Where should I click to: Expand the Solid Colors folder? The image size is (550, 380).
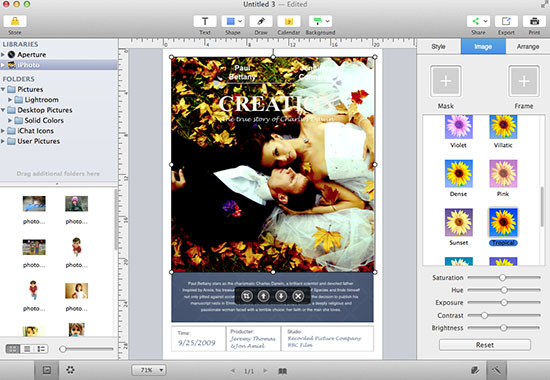[10, 120]
